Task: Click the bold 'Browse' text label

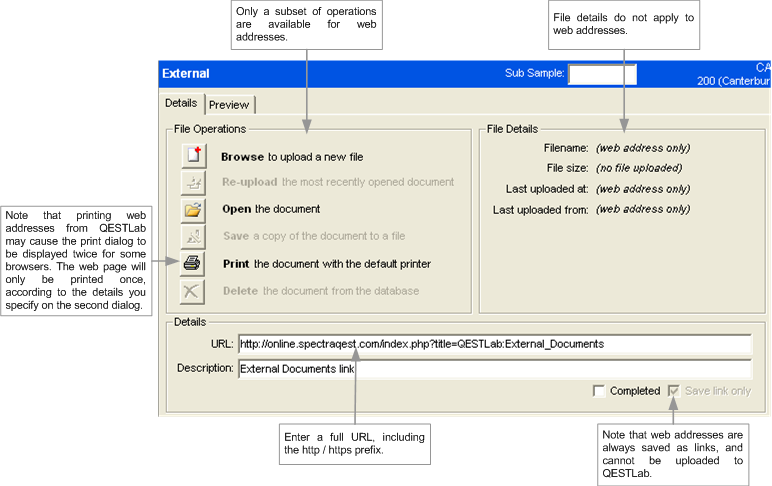Action: pos(242,157)
